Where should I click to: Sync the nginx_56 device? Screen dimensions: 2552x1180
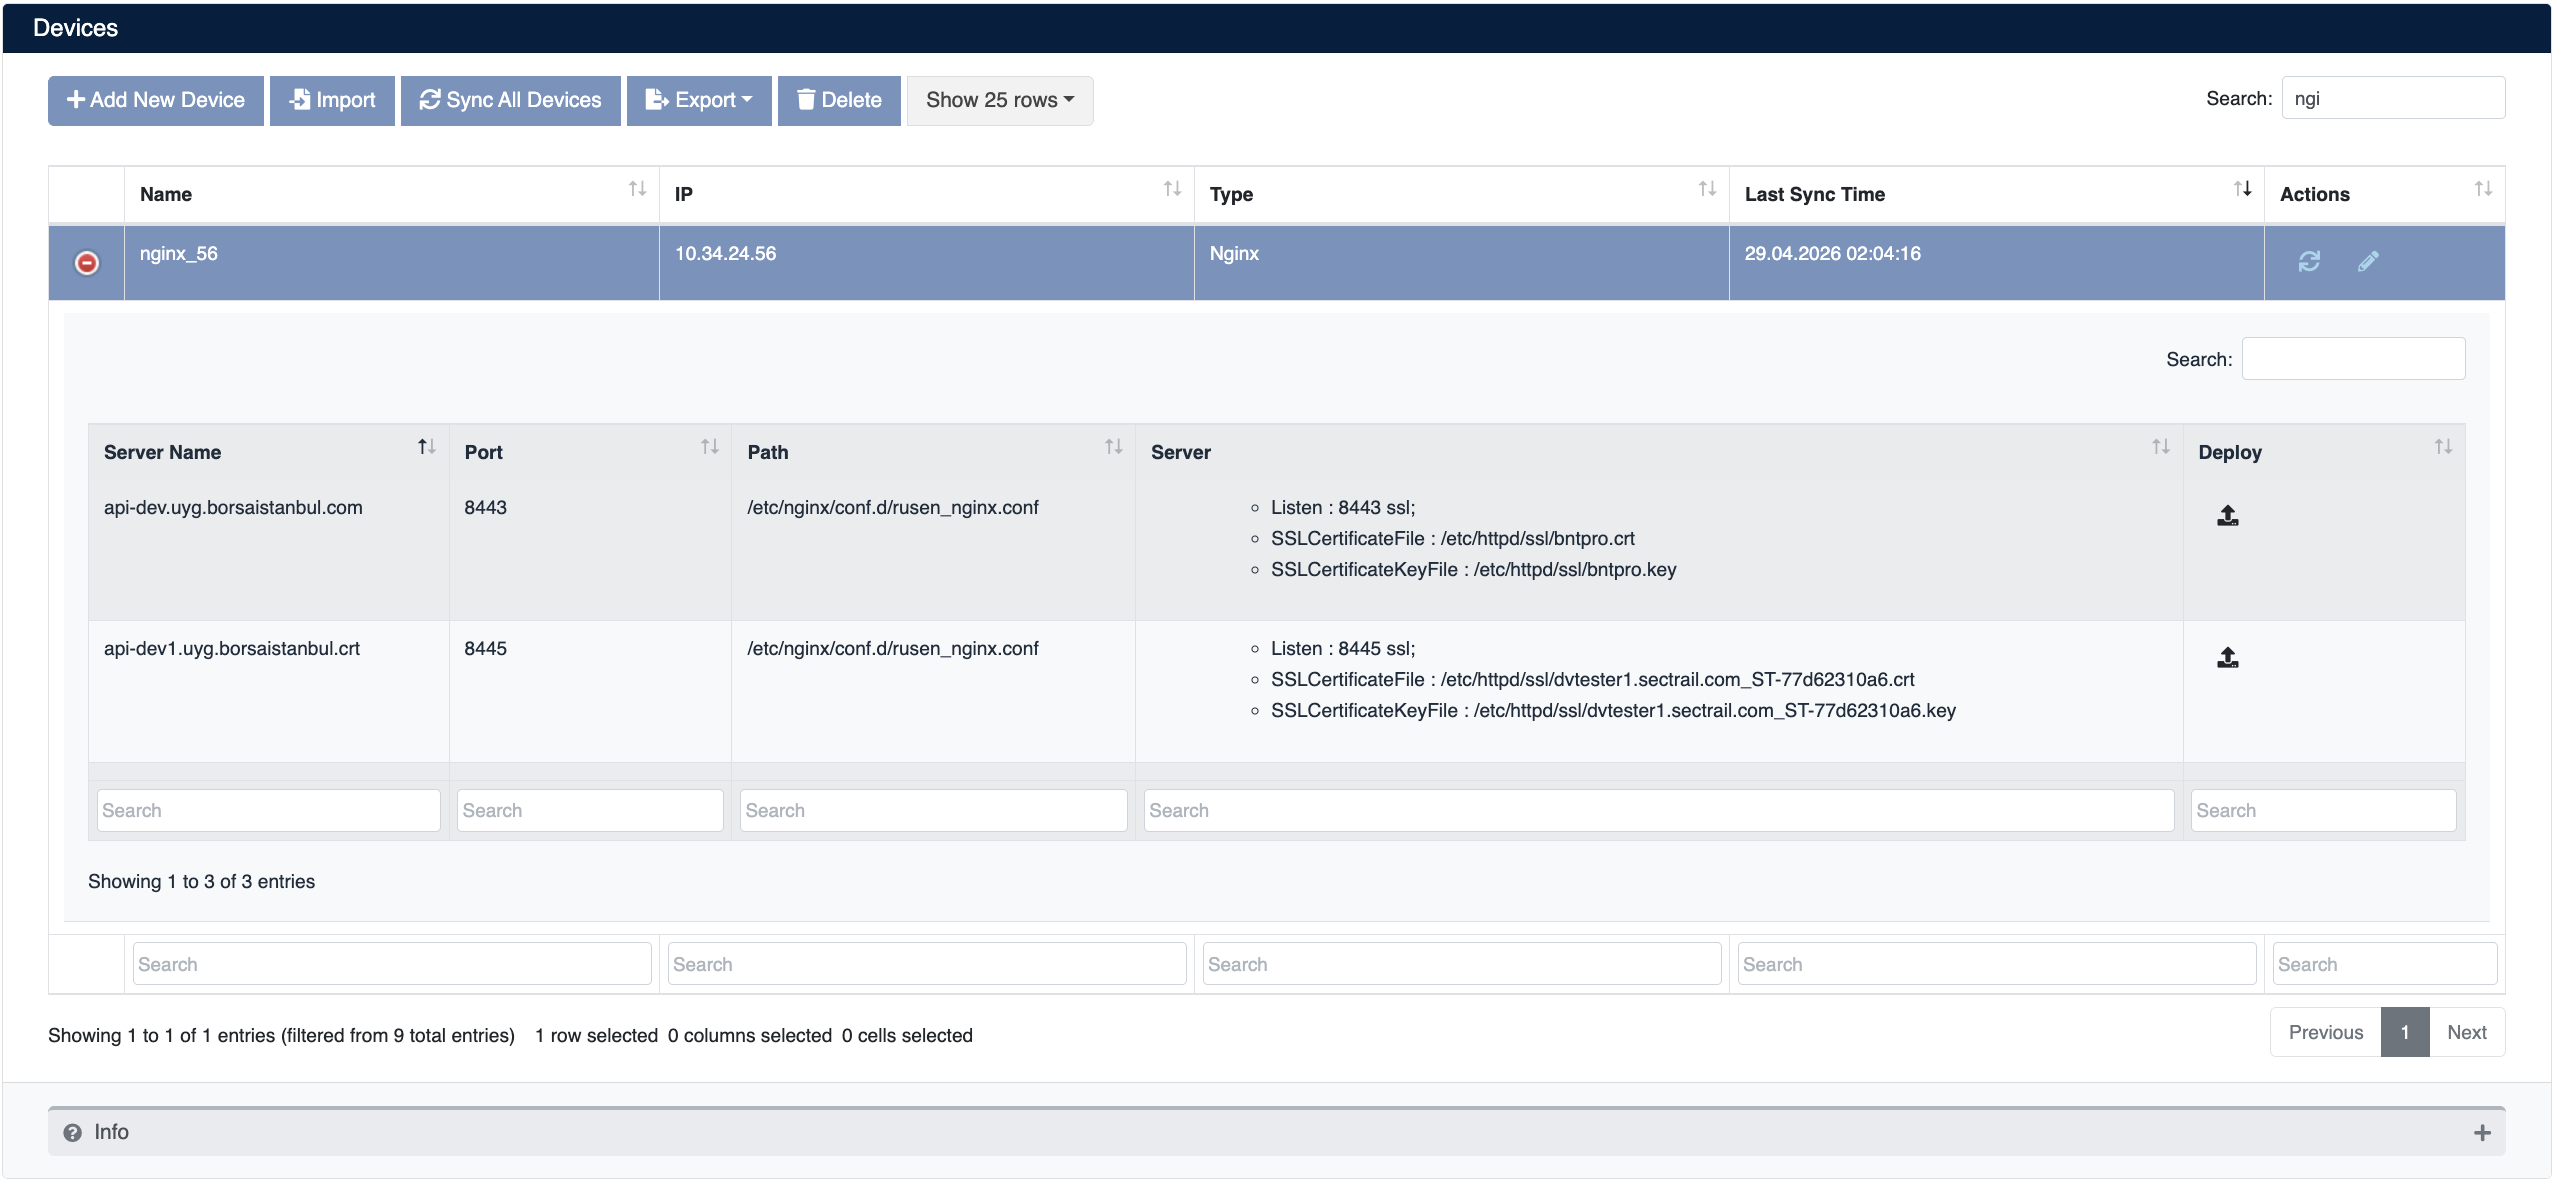2309,261
